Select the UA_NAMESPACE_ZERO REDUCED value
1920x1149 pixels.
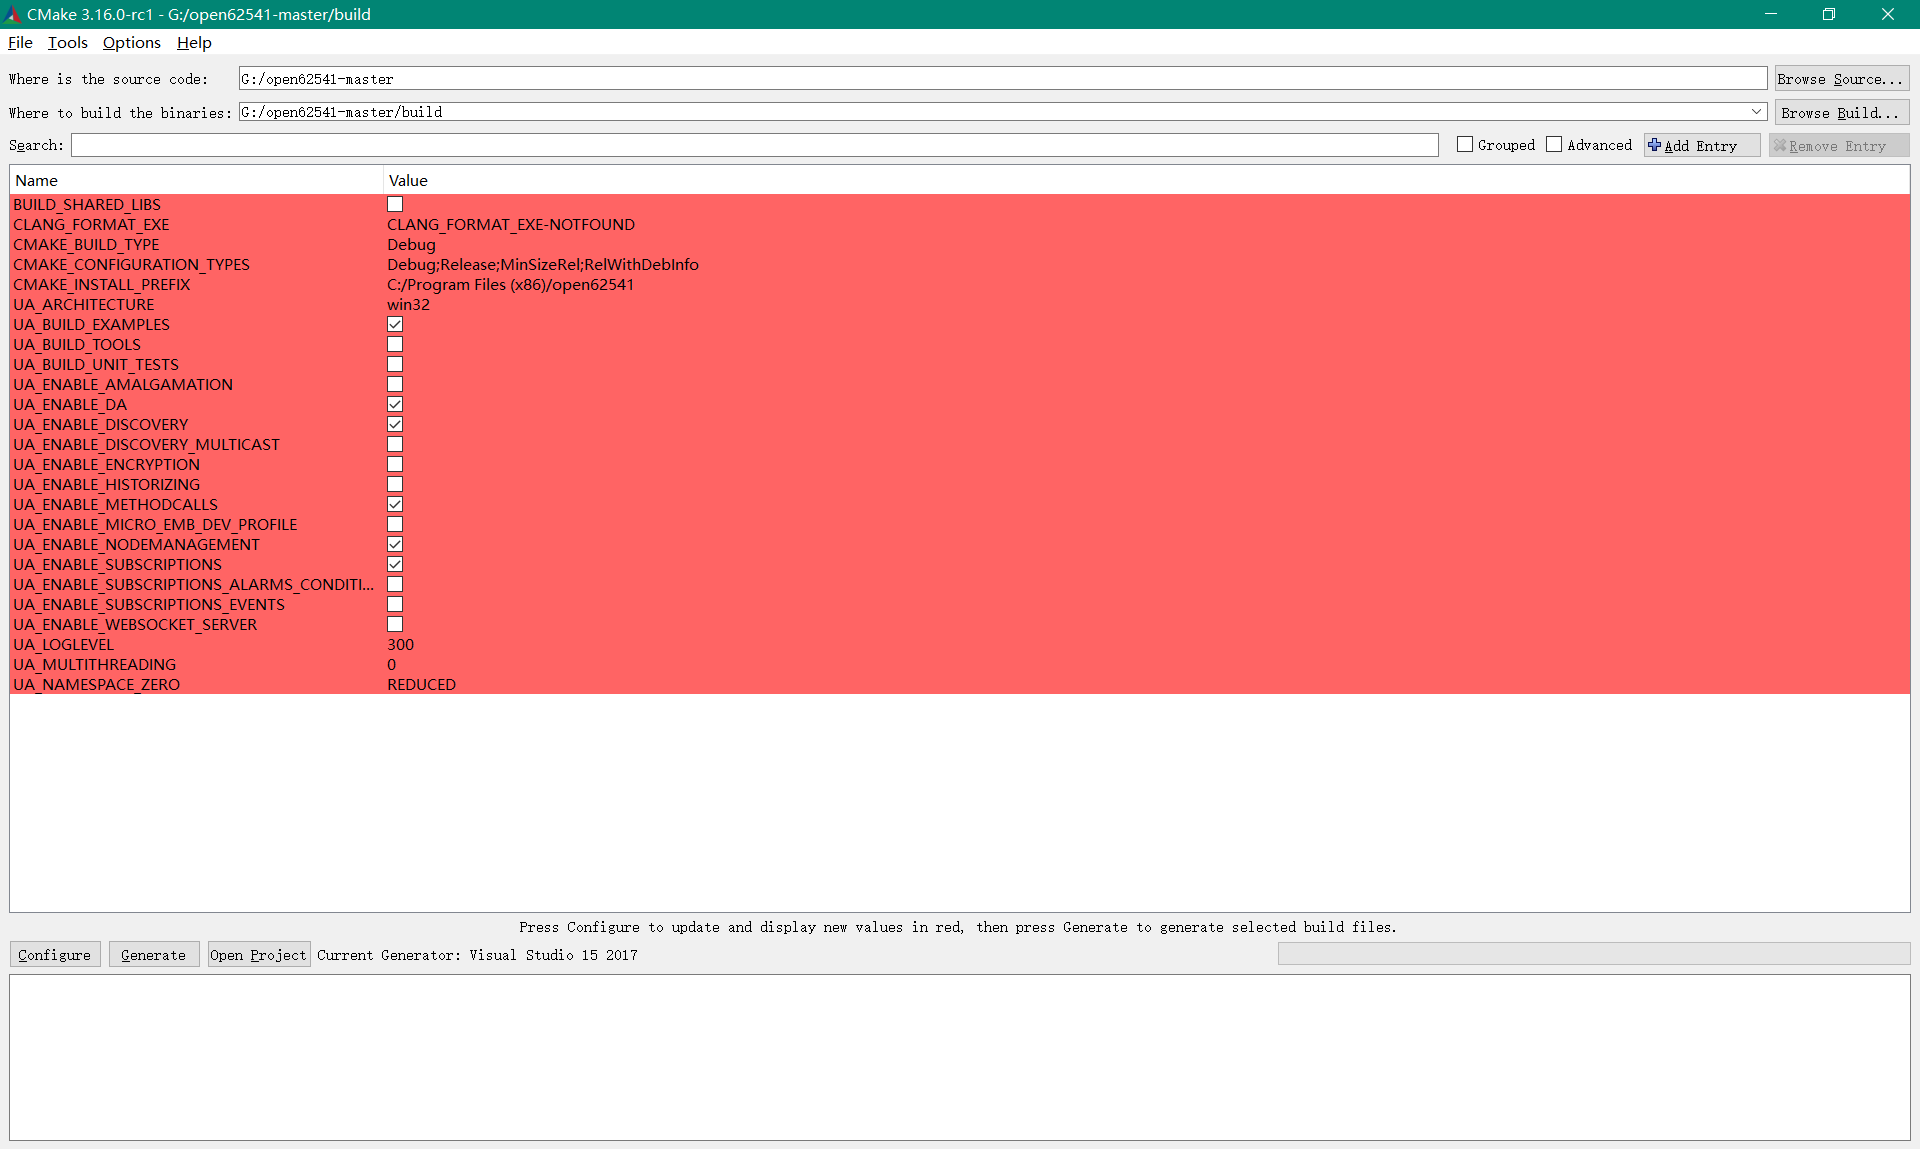click(421, 684)
